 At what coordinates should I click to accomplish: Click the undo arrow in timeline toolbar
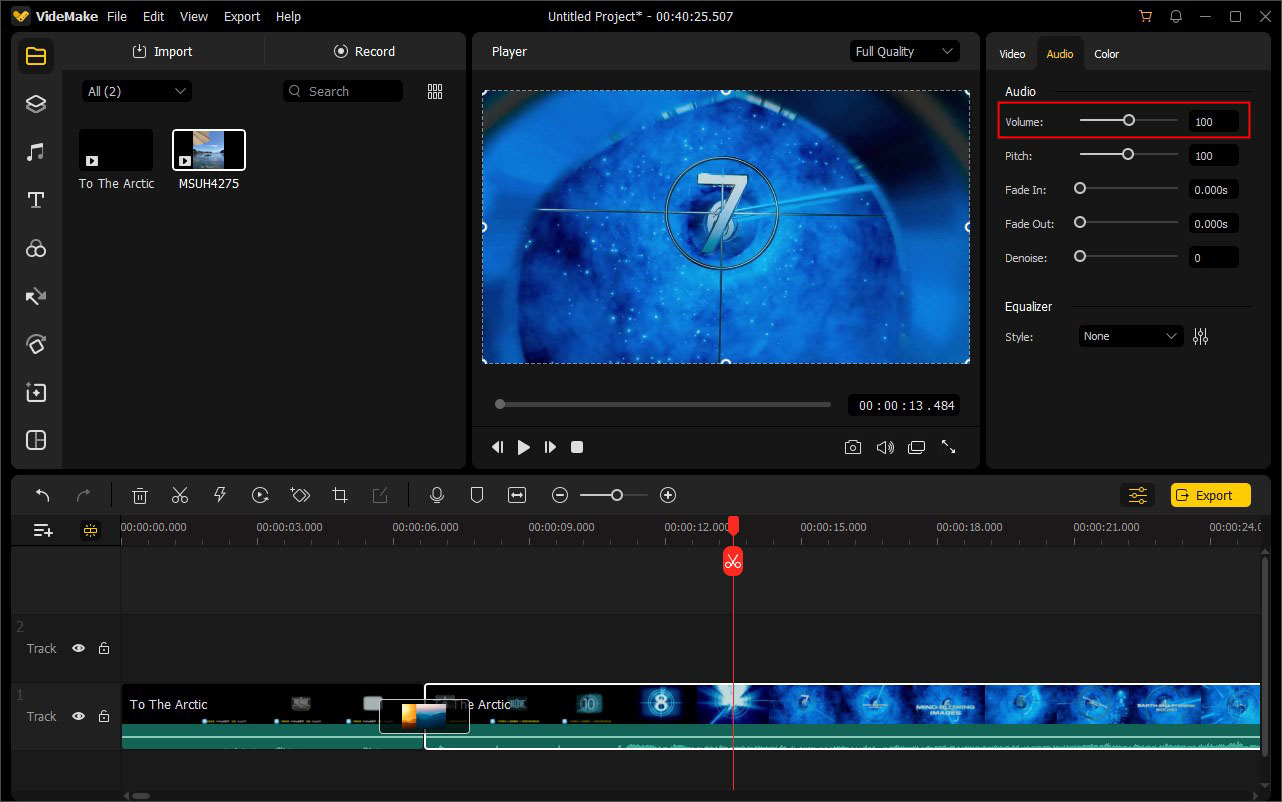pyautogui.click(x=42, y=495)
